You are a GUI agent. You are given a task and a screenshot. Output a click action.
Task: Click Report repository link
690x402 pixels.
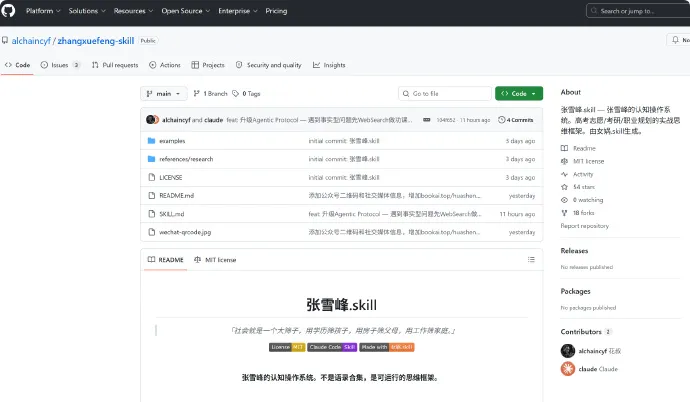click(x=584, y=226)
